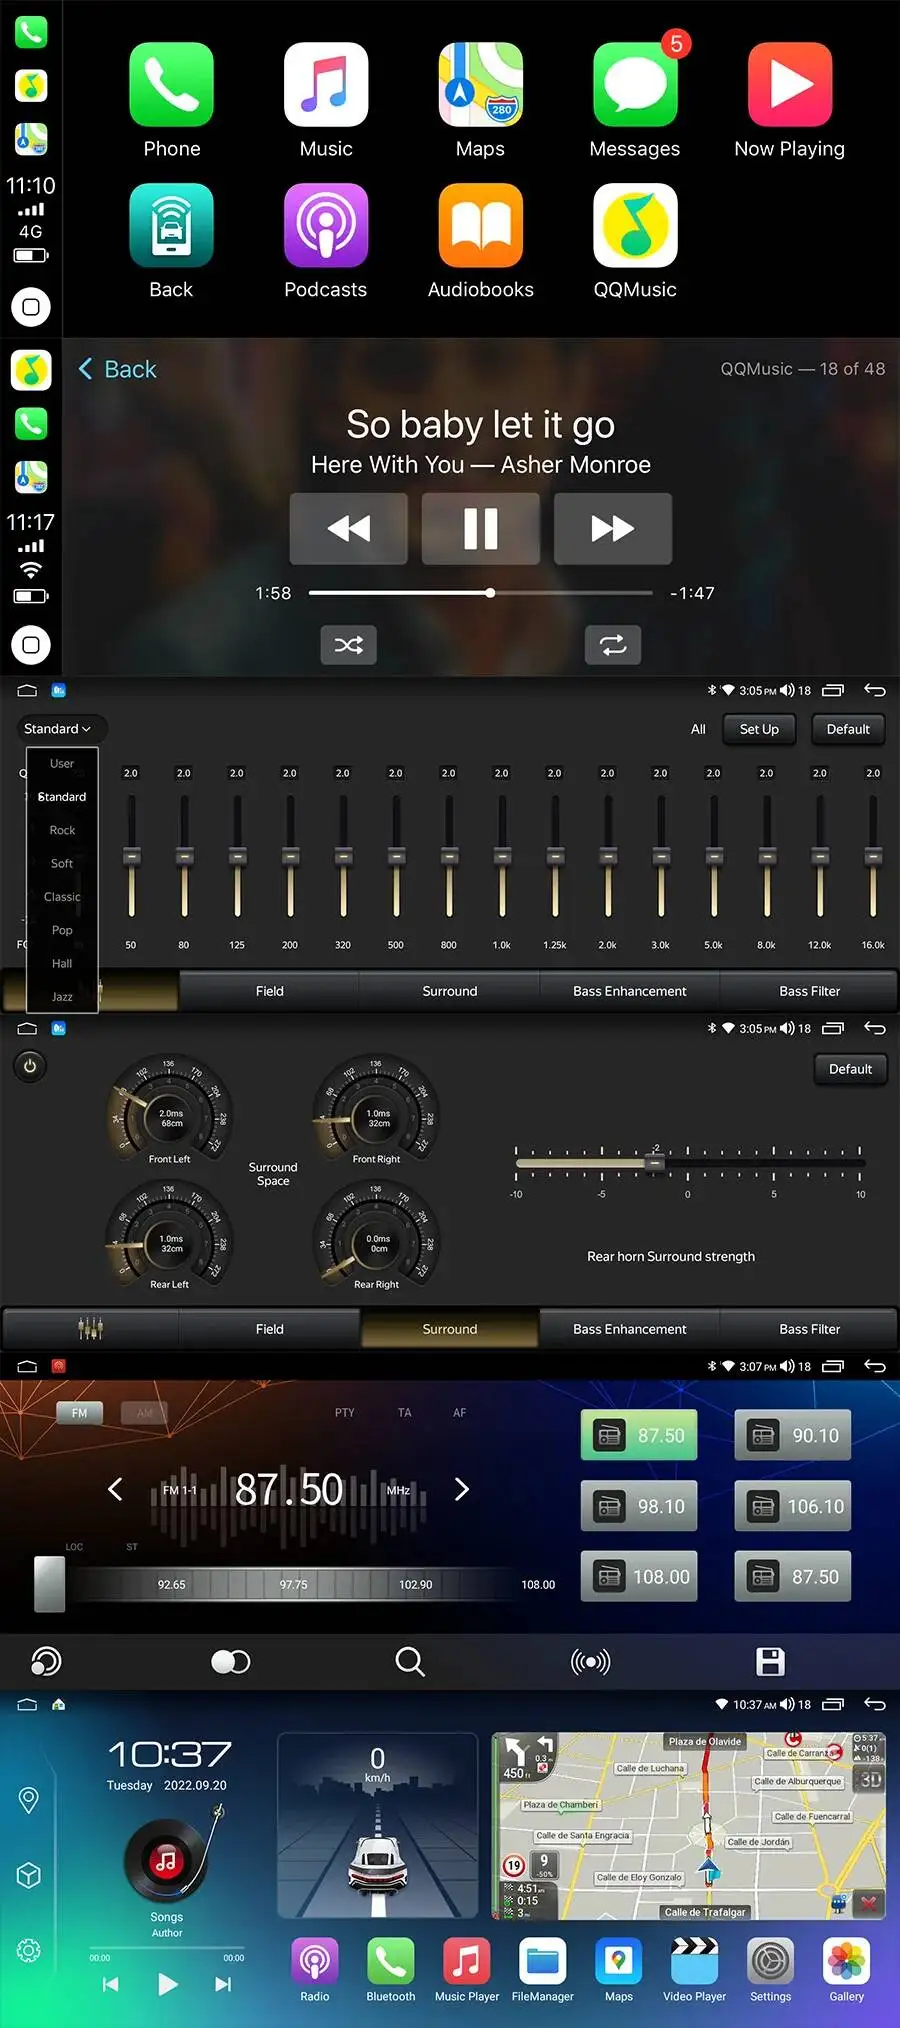Click the Set Up button
900x2028 pixels.
point(759,729)
